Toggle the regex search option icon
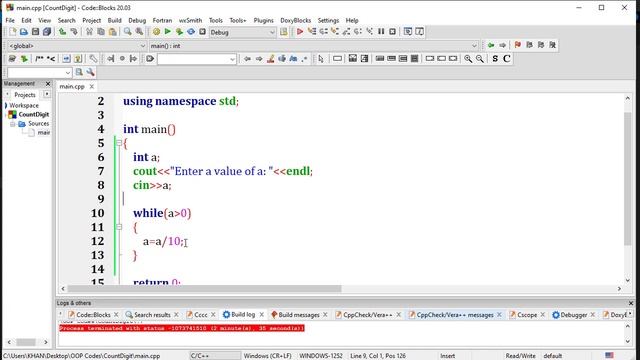 pyautogui.click(x=304, y=59)
